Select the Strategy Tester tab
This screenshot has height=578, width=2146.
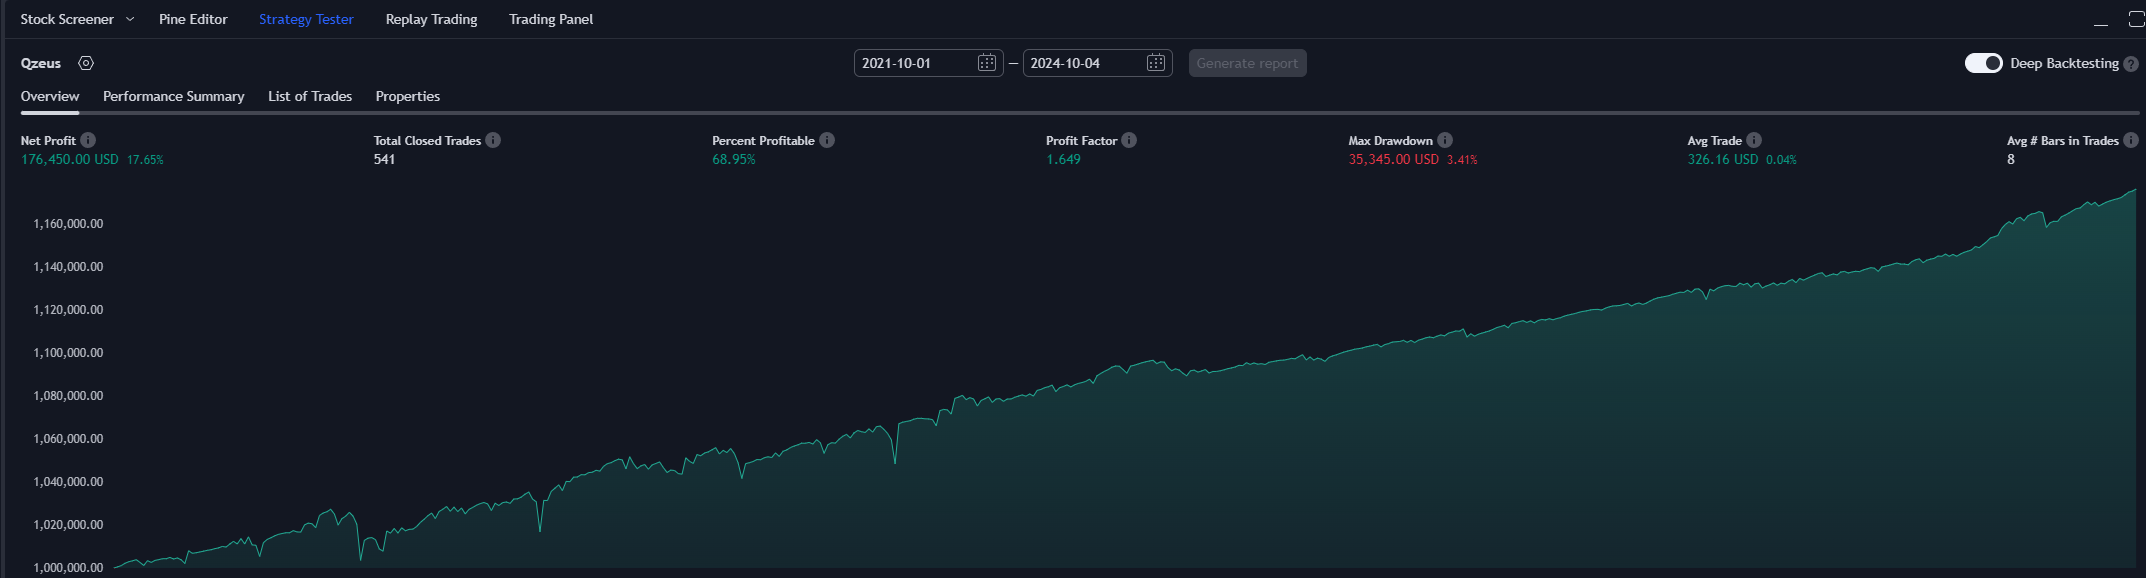[x=306, y=19]
